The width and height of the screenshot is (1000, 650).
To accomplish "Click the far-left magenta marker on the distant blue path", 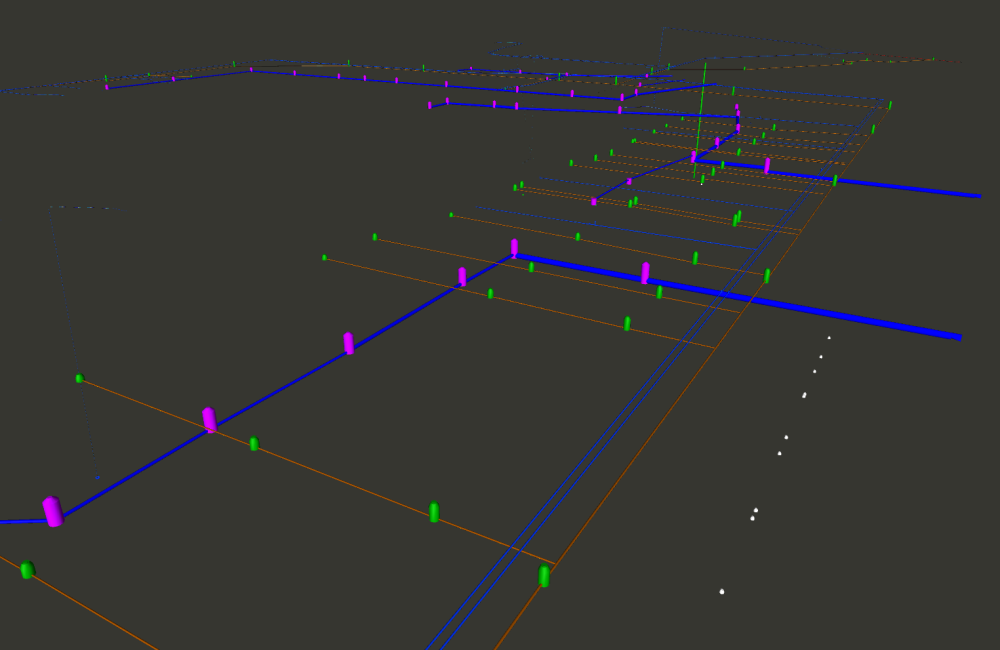I will (107, 87).
